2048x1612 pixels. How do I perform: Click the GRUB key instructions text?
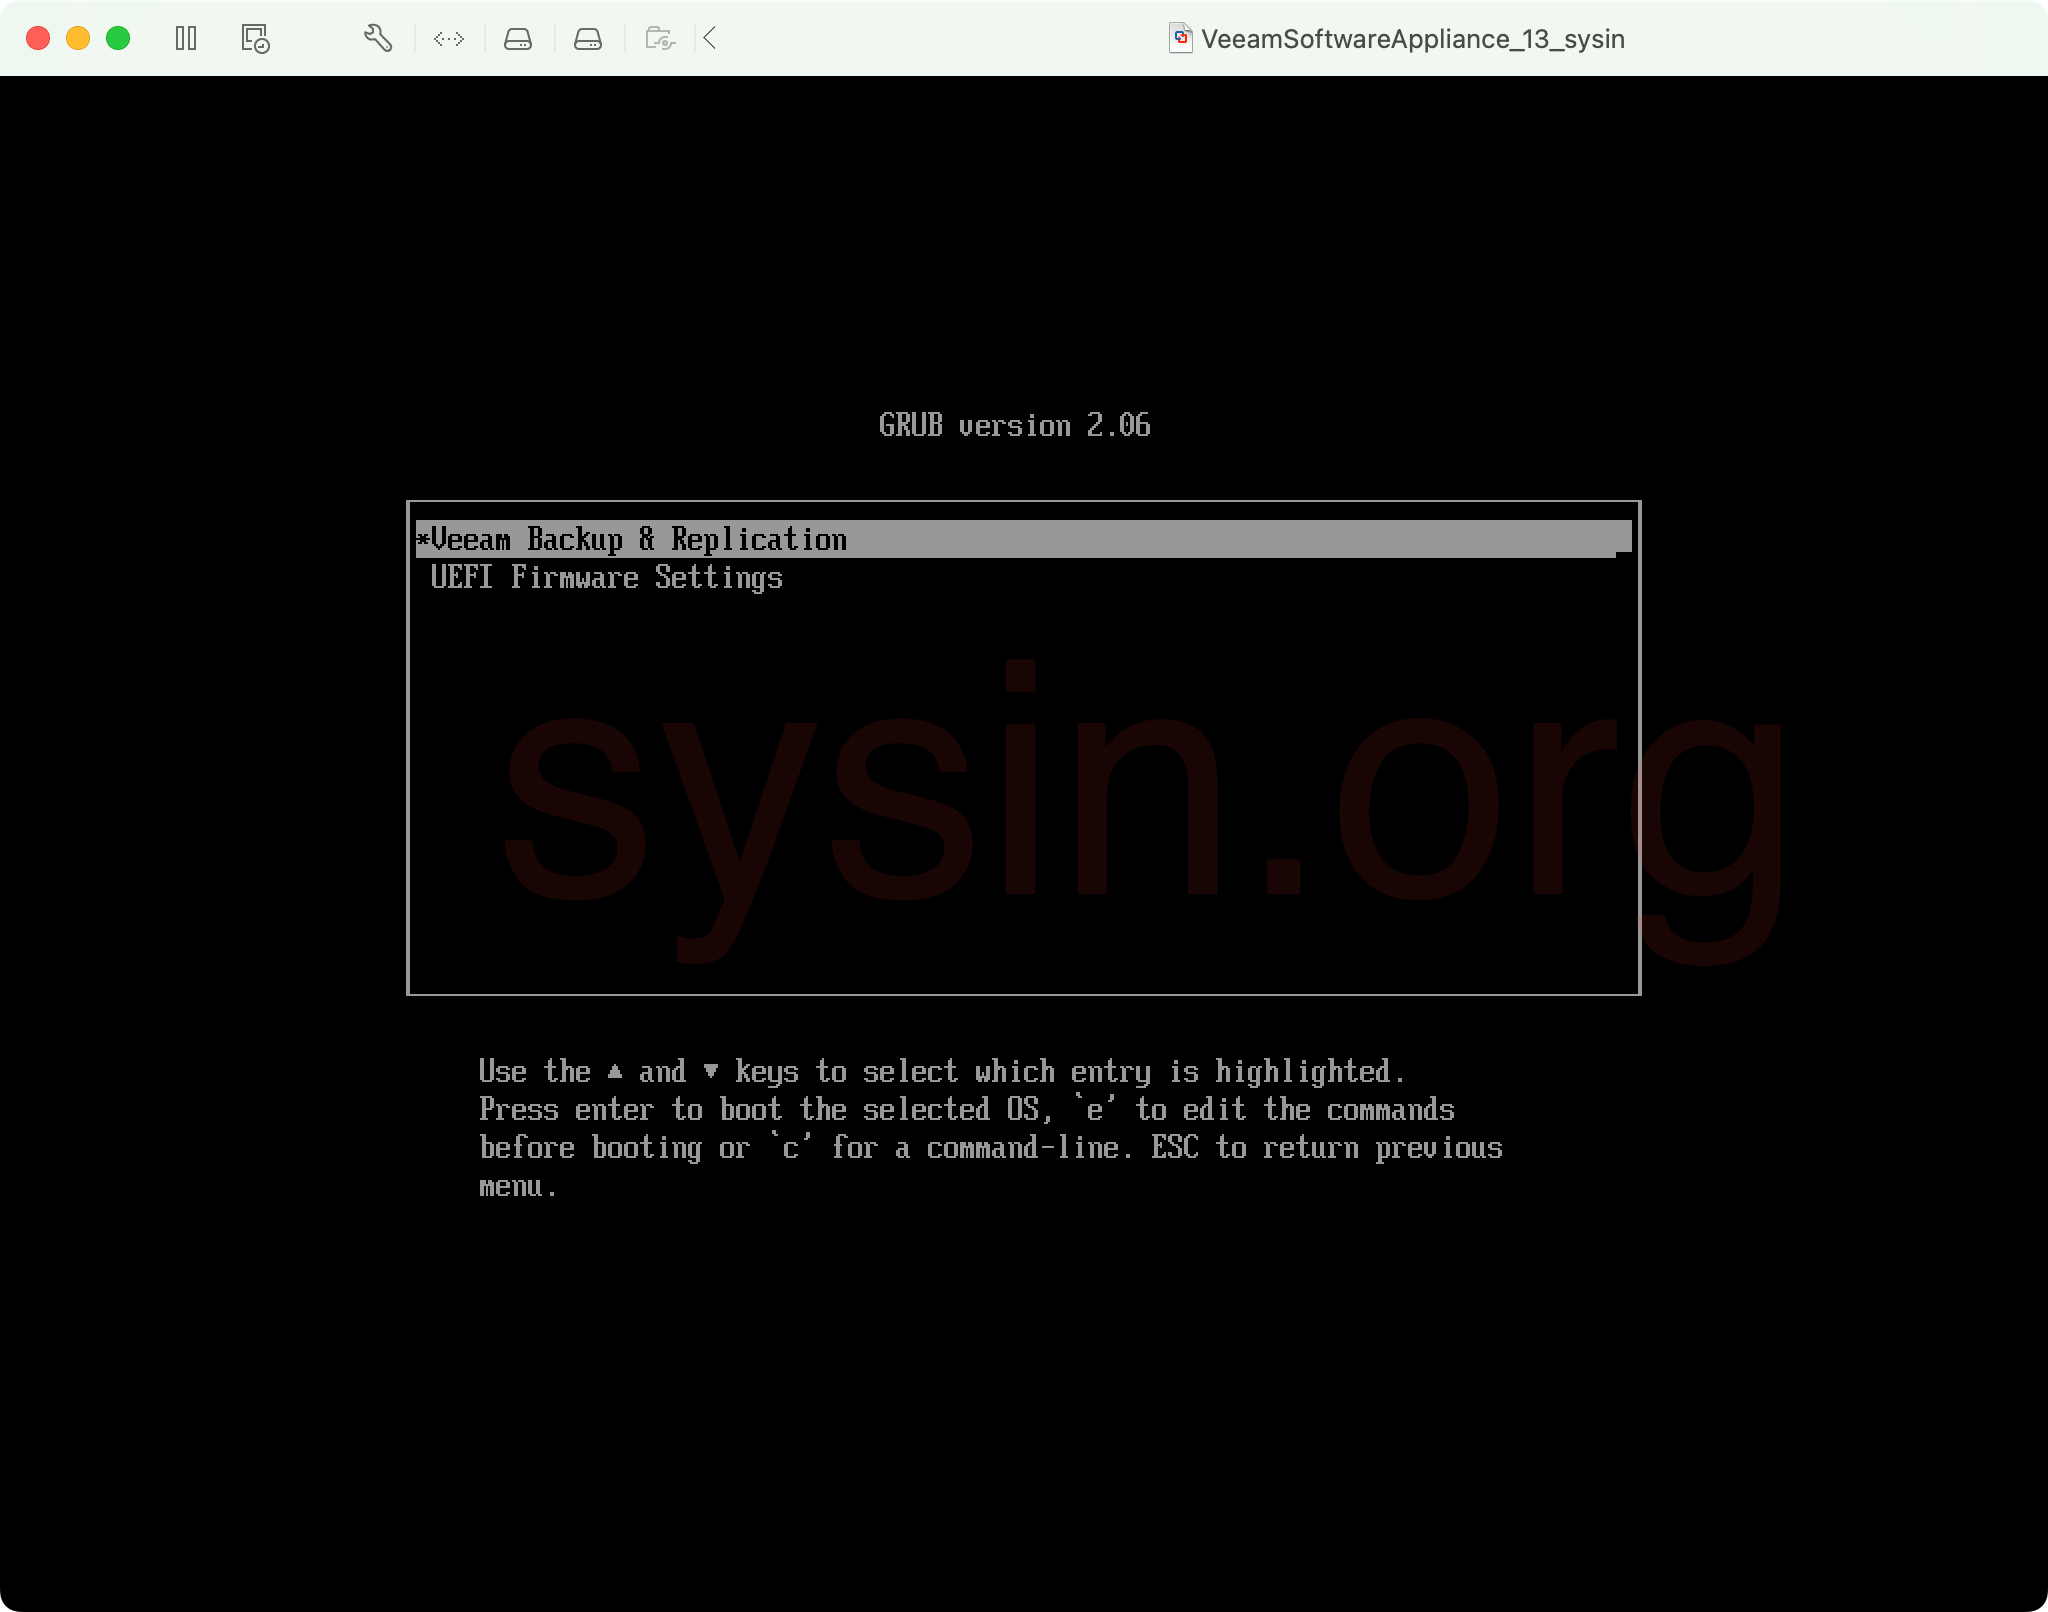pos(990,1128)
